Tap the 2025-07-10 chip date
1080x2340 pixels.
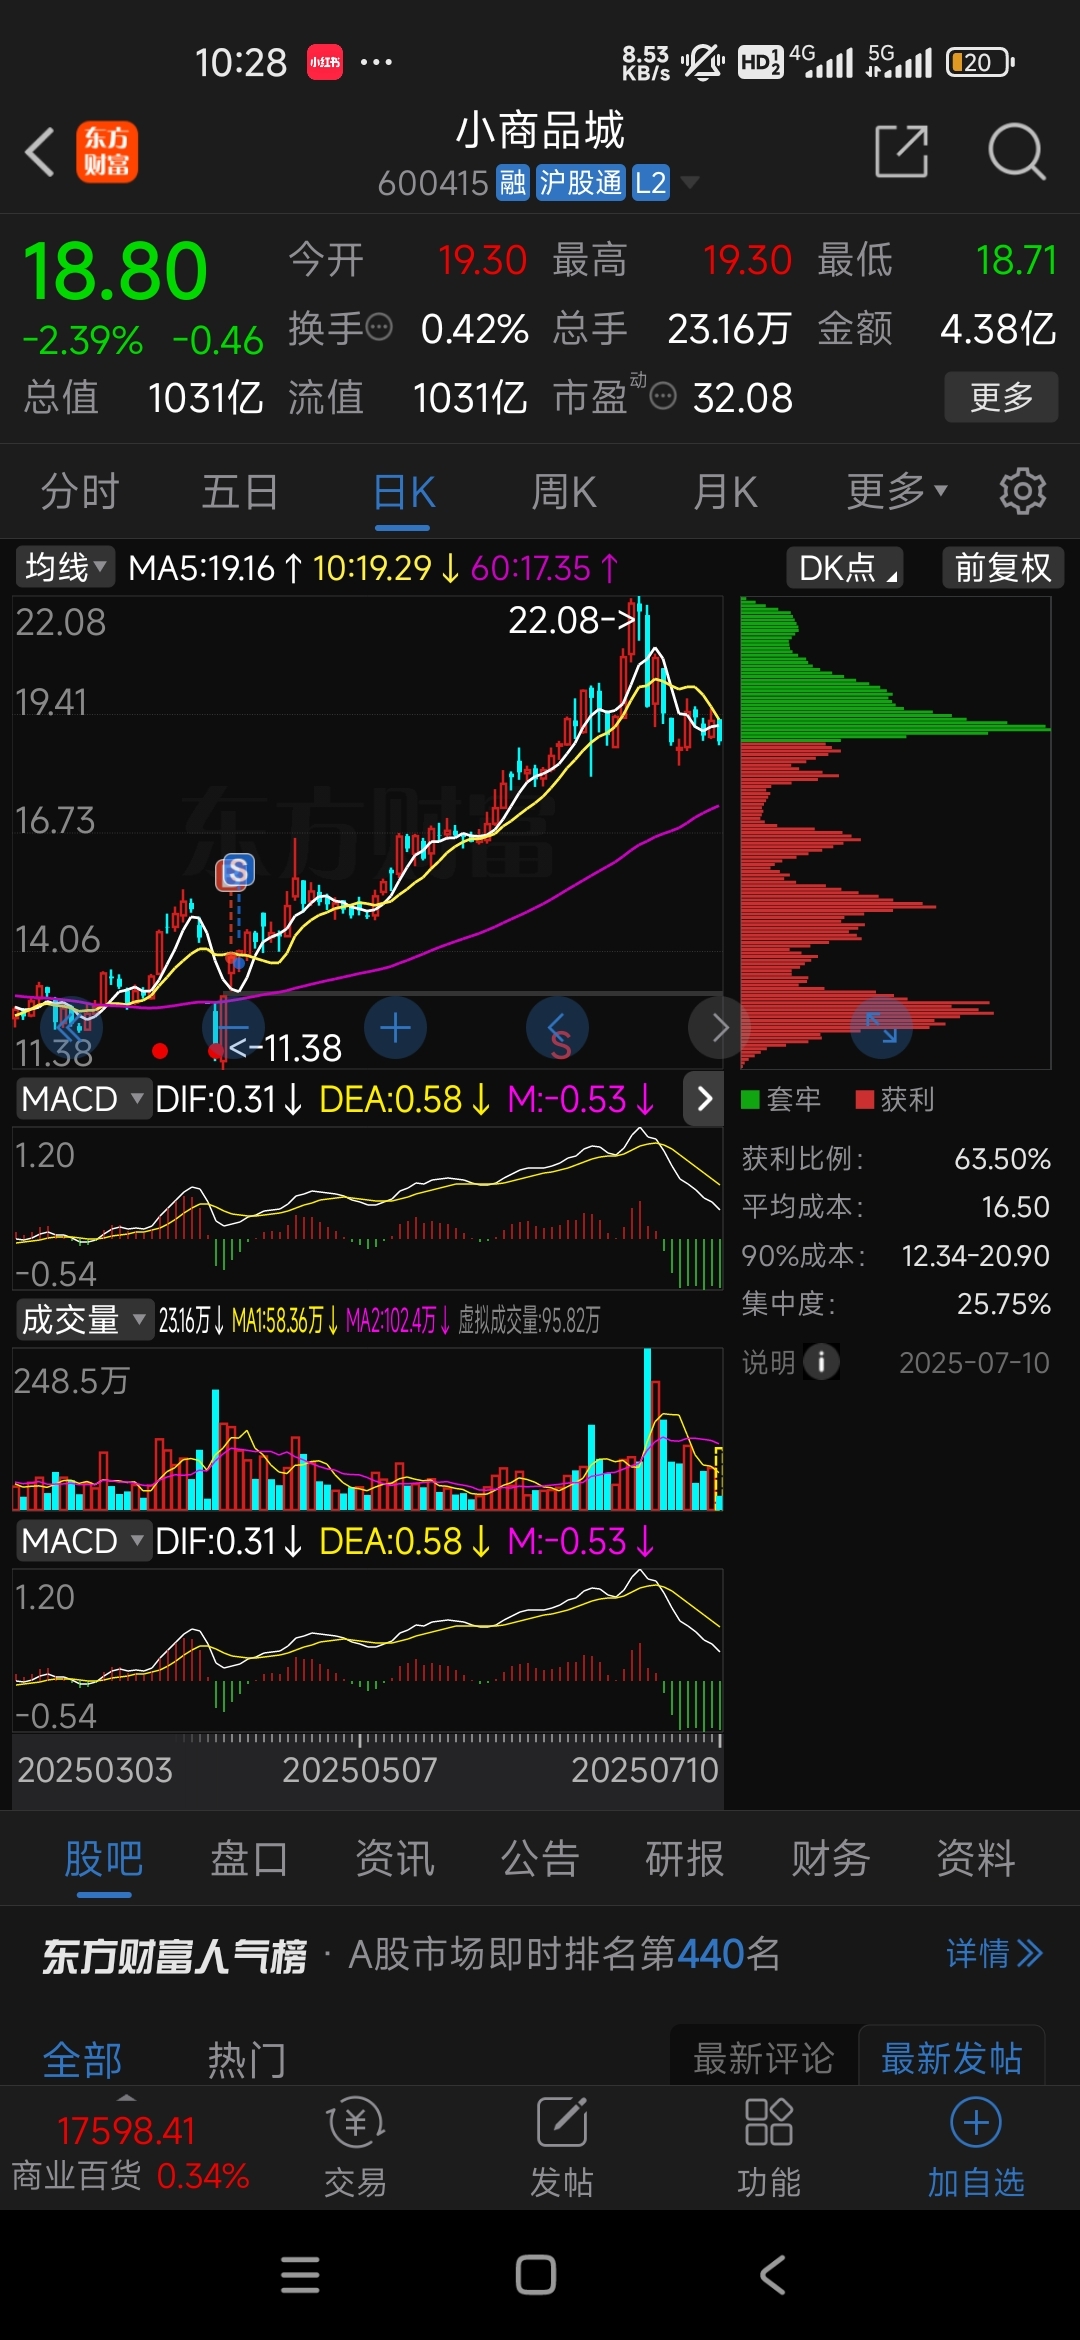[x=974, y=1362]
